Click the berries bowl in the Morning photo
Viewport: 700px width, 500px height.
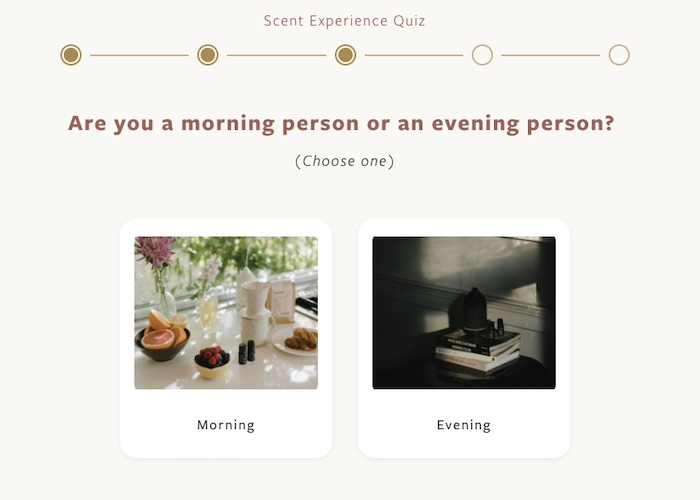click(x=212, y=362)
